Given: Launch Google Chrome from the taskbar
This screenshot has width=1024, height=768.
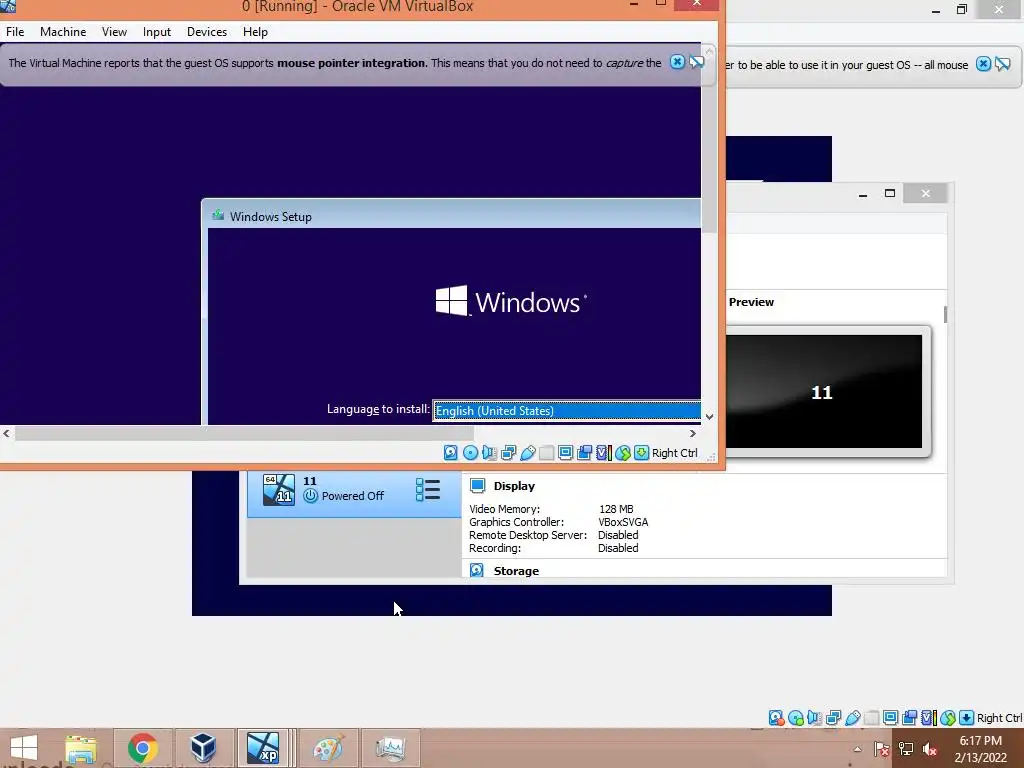Looking at the screenshot, I should coord(143,748).
